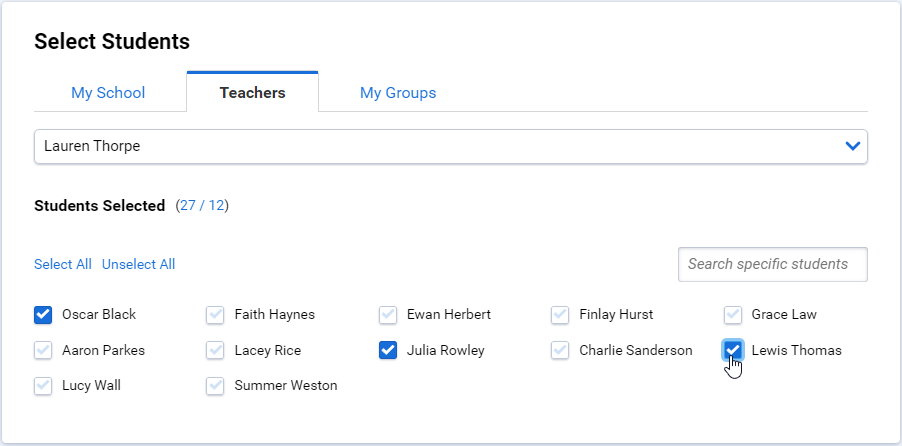Uncheck the Oscar Black checkbox
This screenshot has width=902, height=446.
(x=43, y=315)
